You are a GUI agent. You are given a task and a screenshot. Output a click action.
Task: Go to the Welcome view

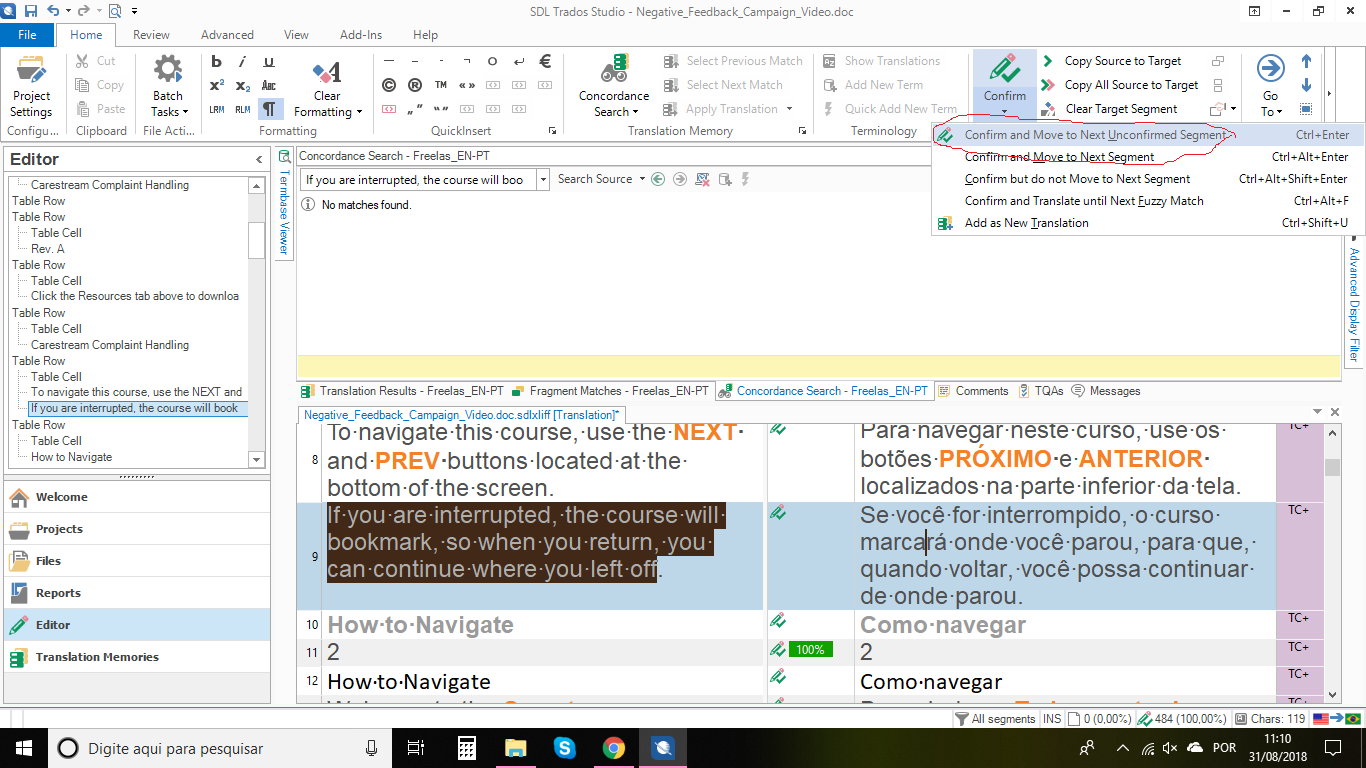click(x=137, y=497)
